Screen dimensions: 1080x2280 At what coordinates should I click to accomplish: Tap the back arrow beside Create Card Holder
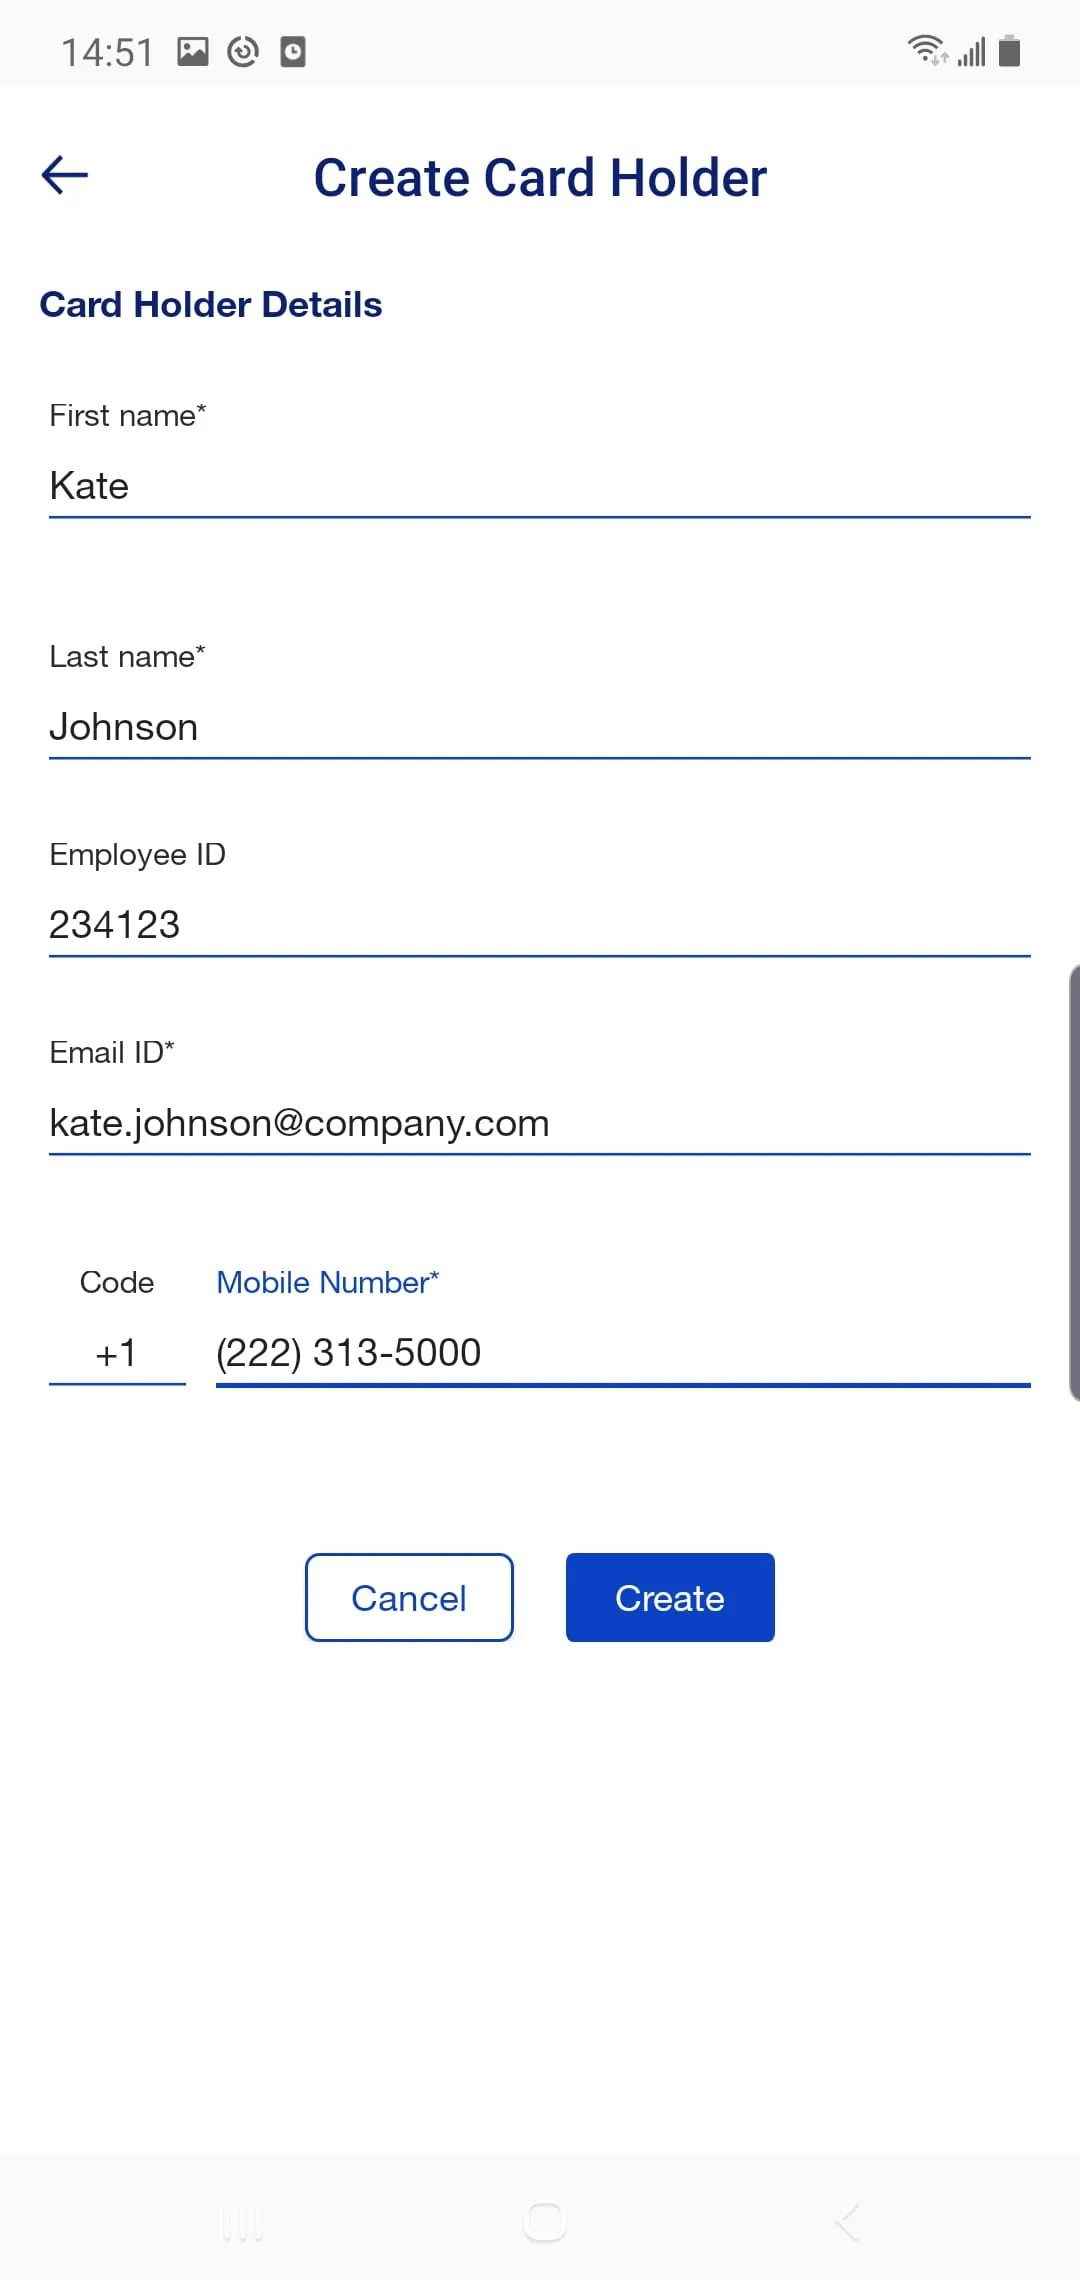[x=65, y=175]
